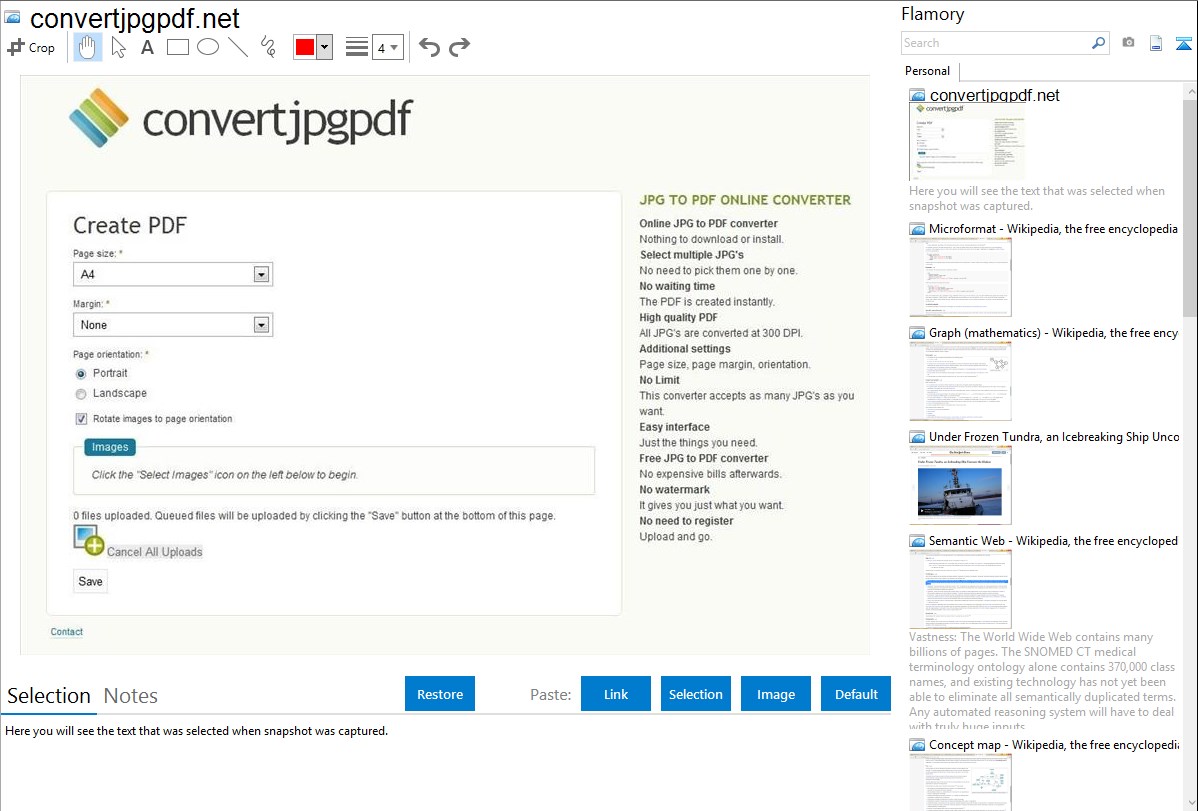
Task: Paste as Image
Action: (776, 694)
